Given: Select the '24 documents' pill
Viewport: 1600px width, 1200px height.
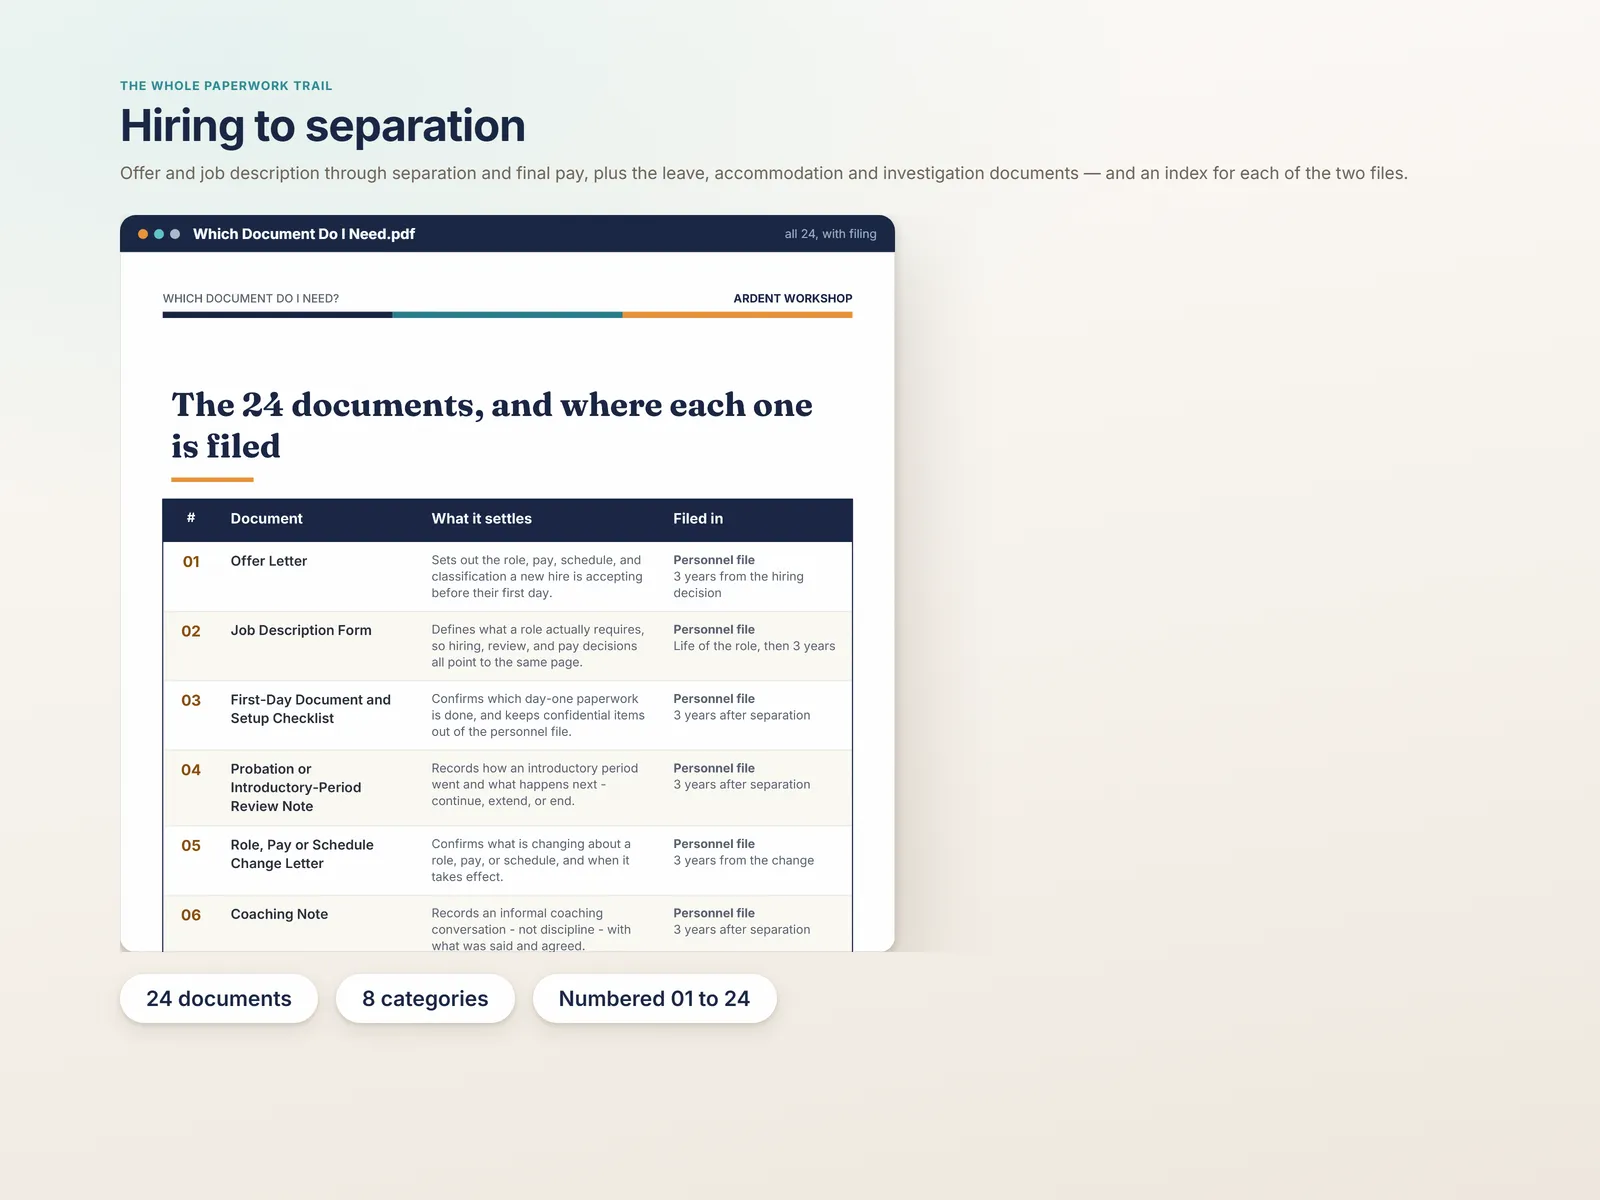Looking at the screenshot, I should [219, 999].
